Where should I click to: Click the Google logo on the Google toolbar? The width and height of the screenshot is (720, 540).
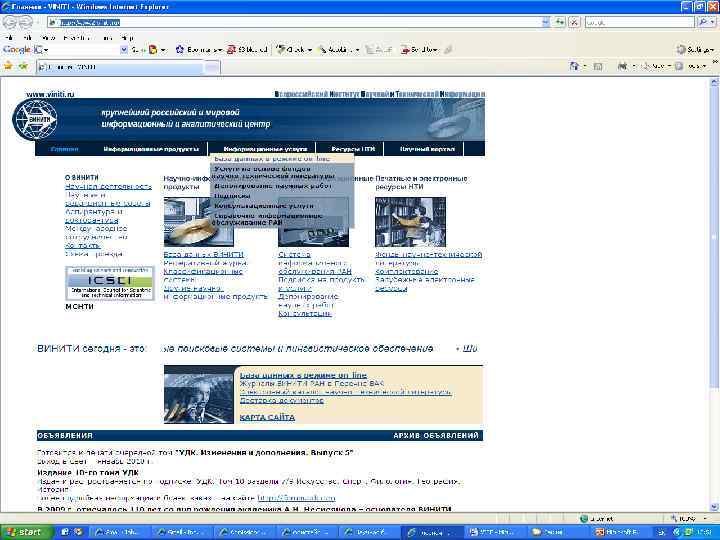[17, 50]
